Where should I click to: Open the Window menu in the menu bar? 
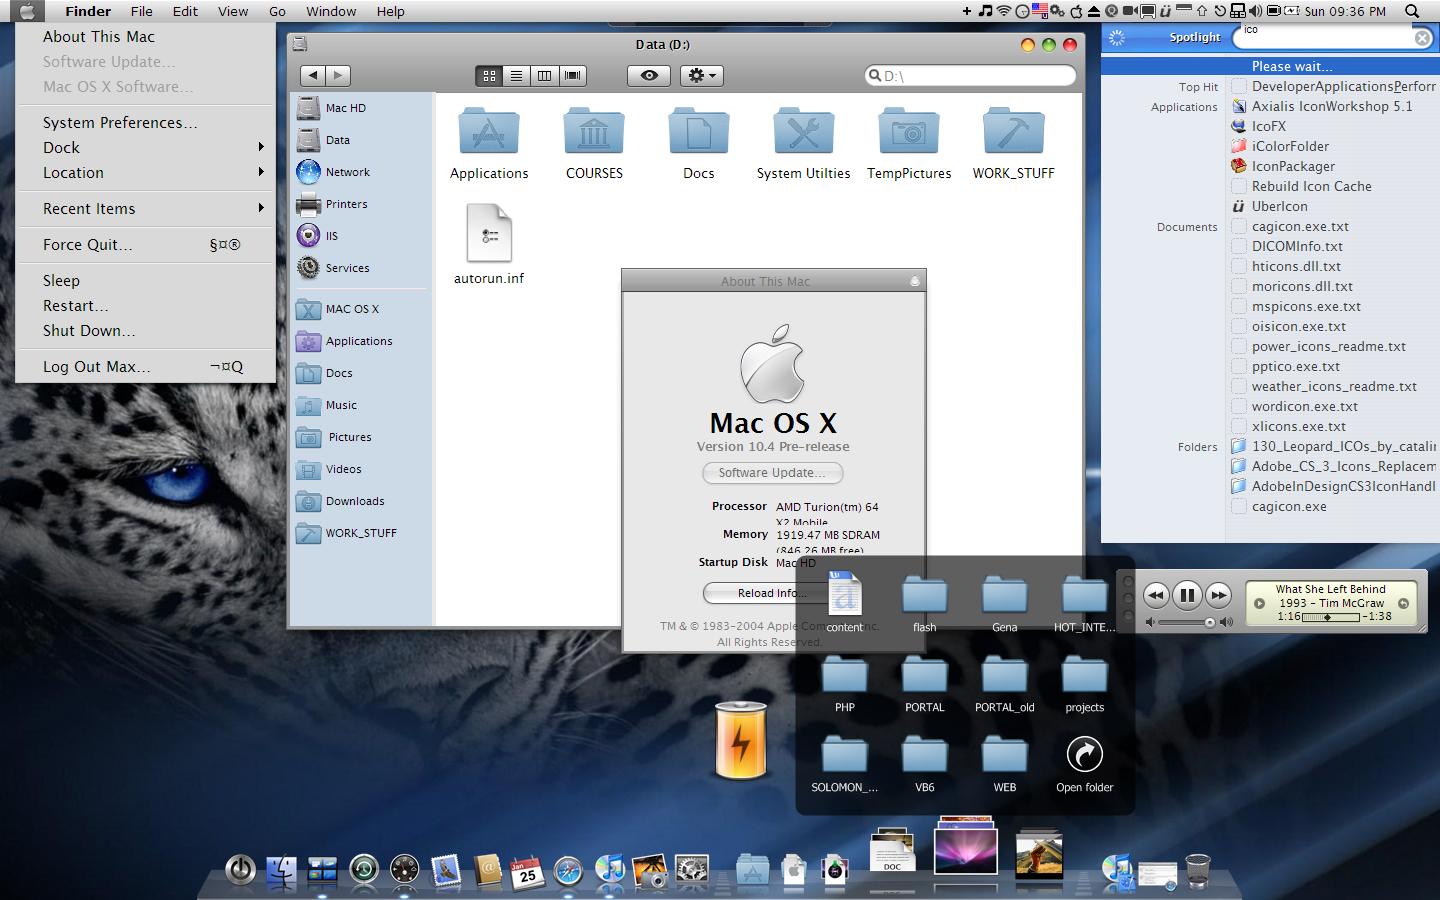point(331,11)
